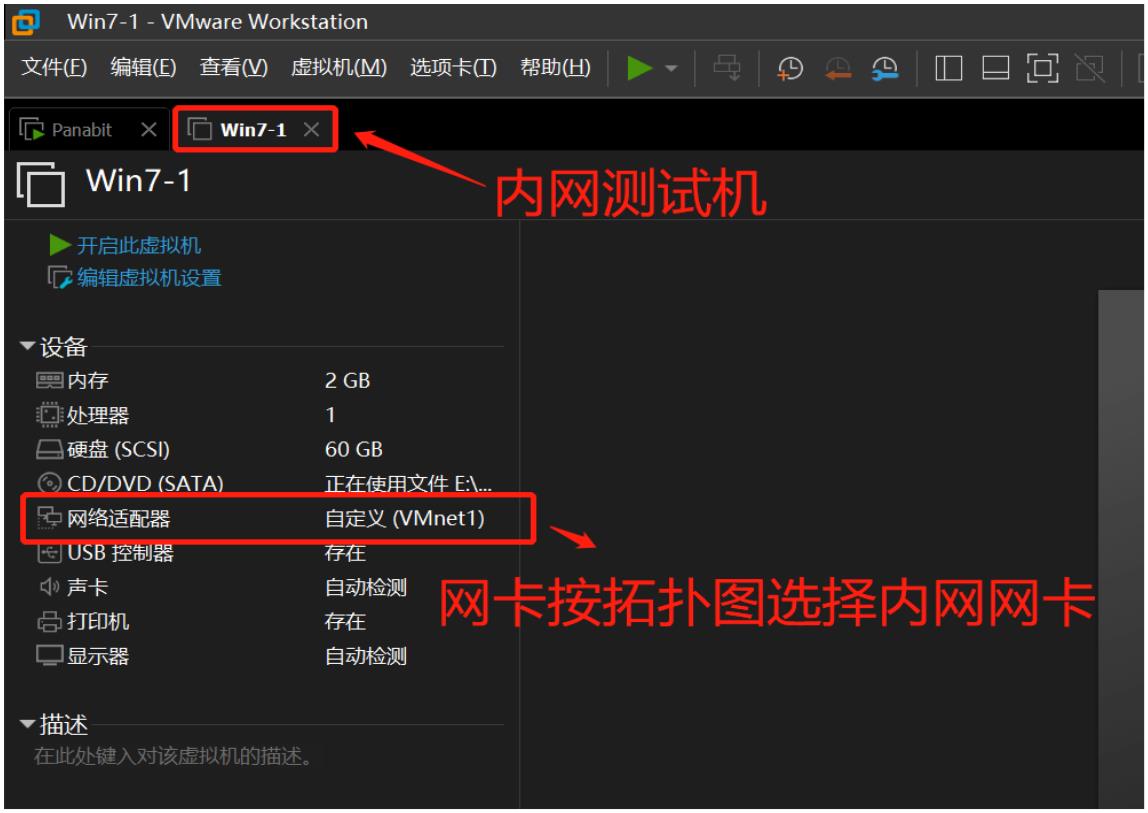This screenshot has height=813, width=1148.
Task: Collapse the 描述 section
Action: pos(27,724)
